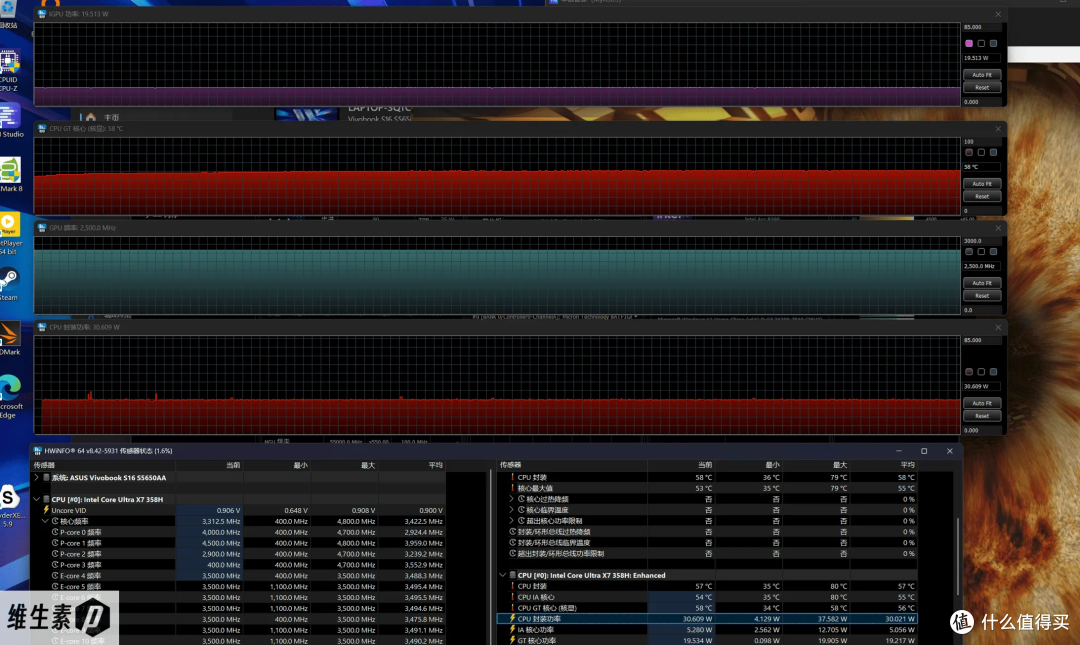Open the CPU-Z desktop shortcut
The height and width of the screenshot is (645, 1080).
click(x=9, y=71)
